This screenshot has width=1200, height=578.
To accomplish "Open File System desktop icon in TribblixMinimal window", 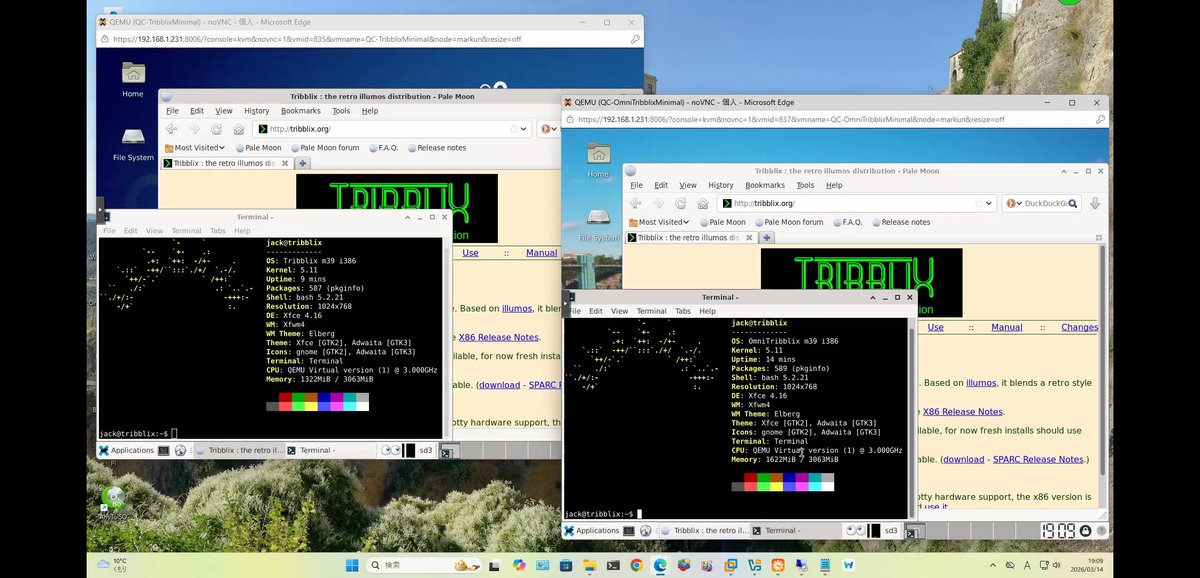I will 133,143.
